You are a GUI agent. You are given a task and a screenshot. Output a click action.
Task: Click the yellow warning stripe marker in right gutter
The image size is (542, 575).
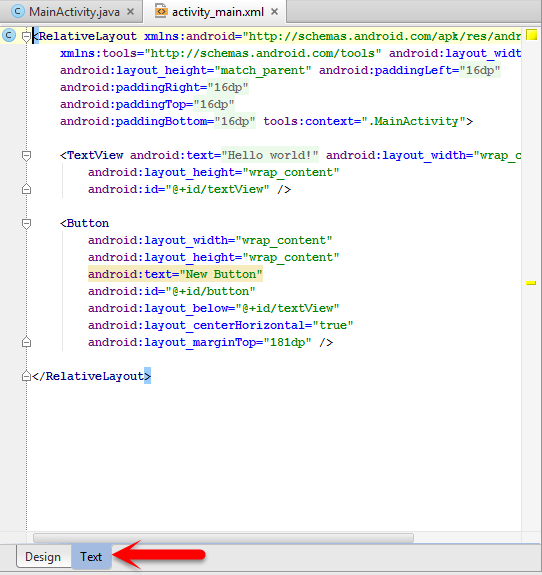(x=531, y=283)
